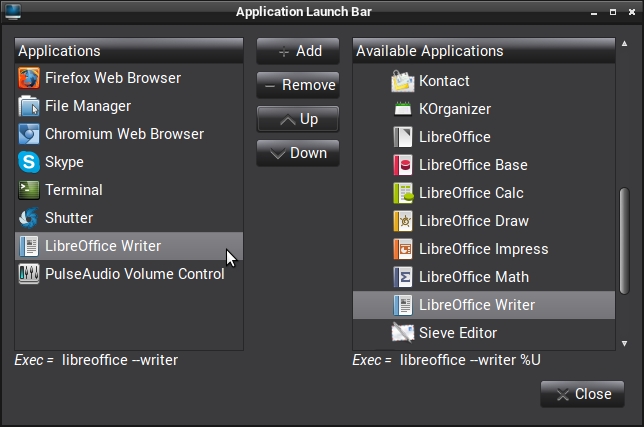Select the "LibreOffice Math" entry text
The height and width of the screenshot is (427, 644).
(x=474, y=277)
